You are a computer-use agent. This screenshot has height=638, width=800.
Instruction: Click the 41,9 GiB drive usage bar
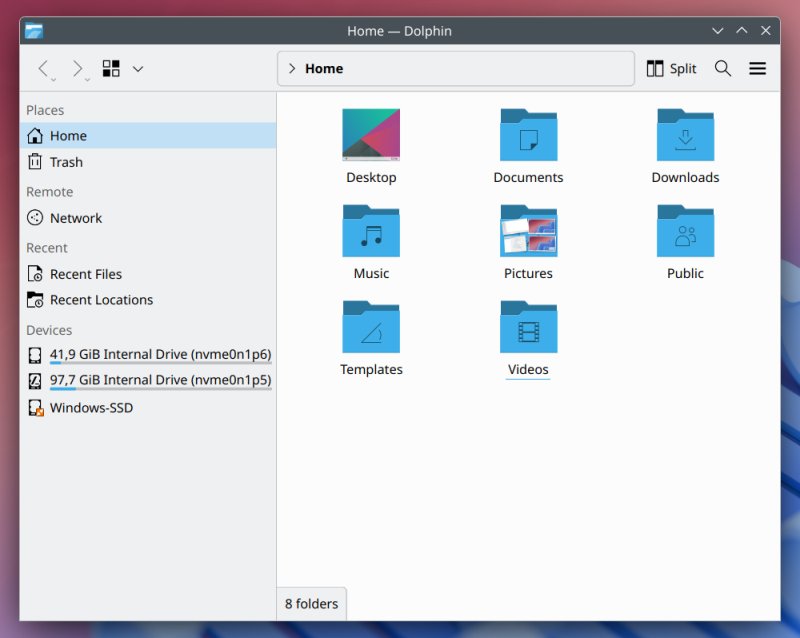pos(160,363)
